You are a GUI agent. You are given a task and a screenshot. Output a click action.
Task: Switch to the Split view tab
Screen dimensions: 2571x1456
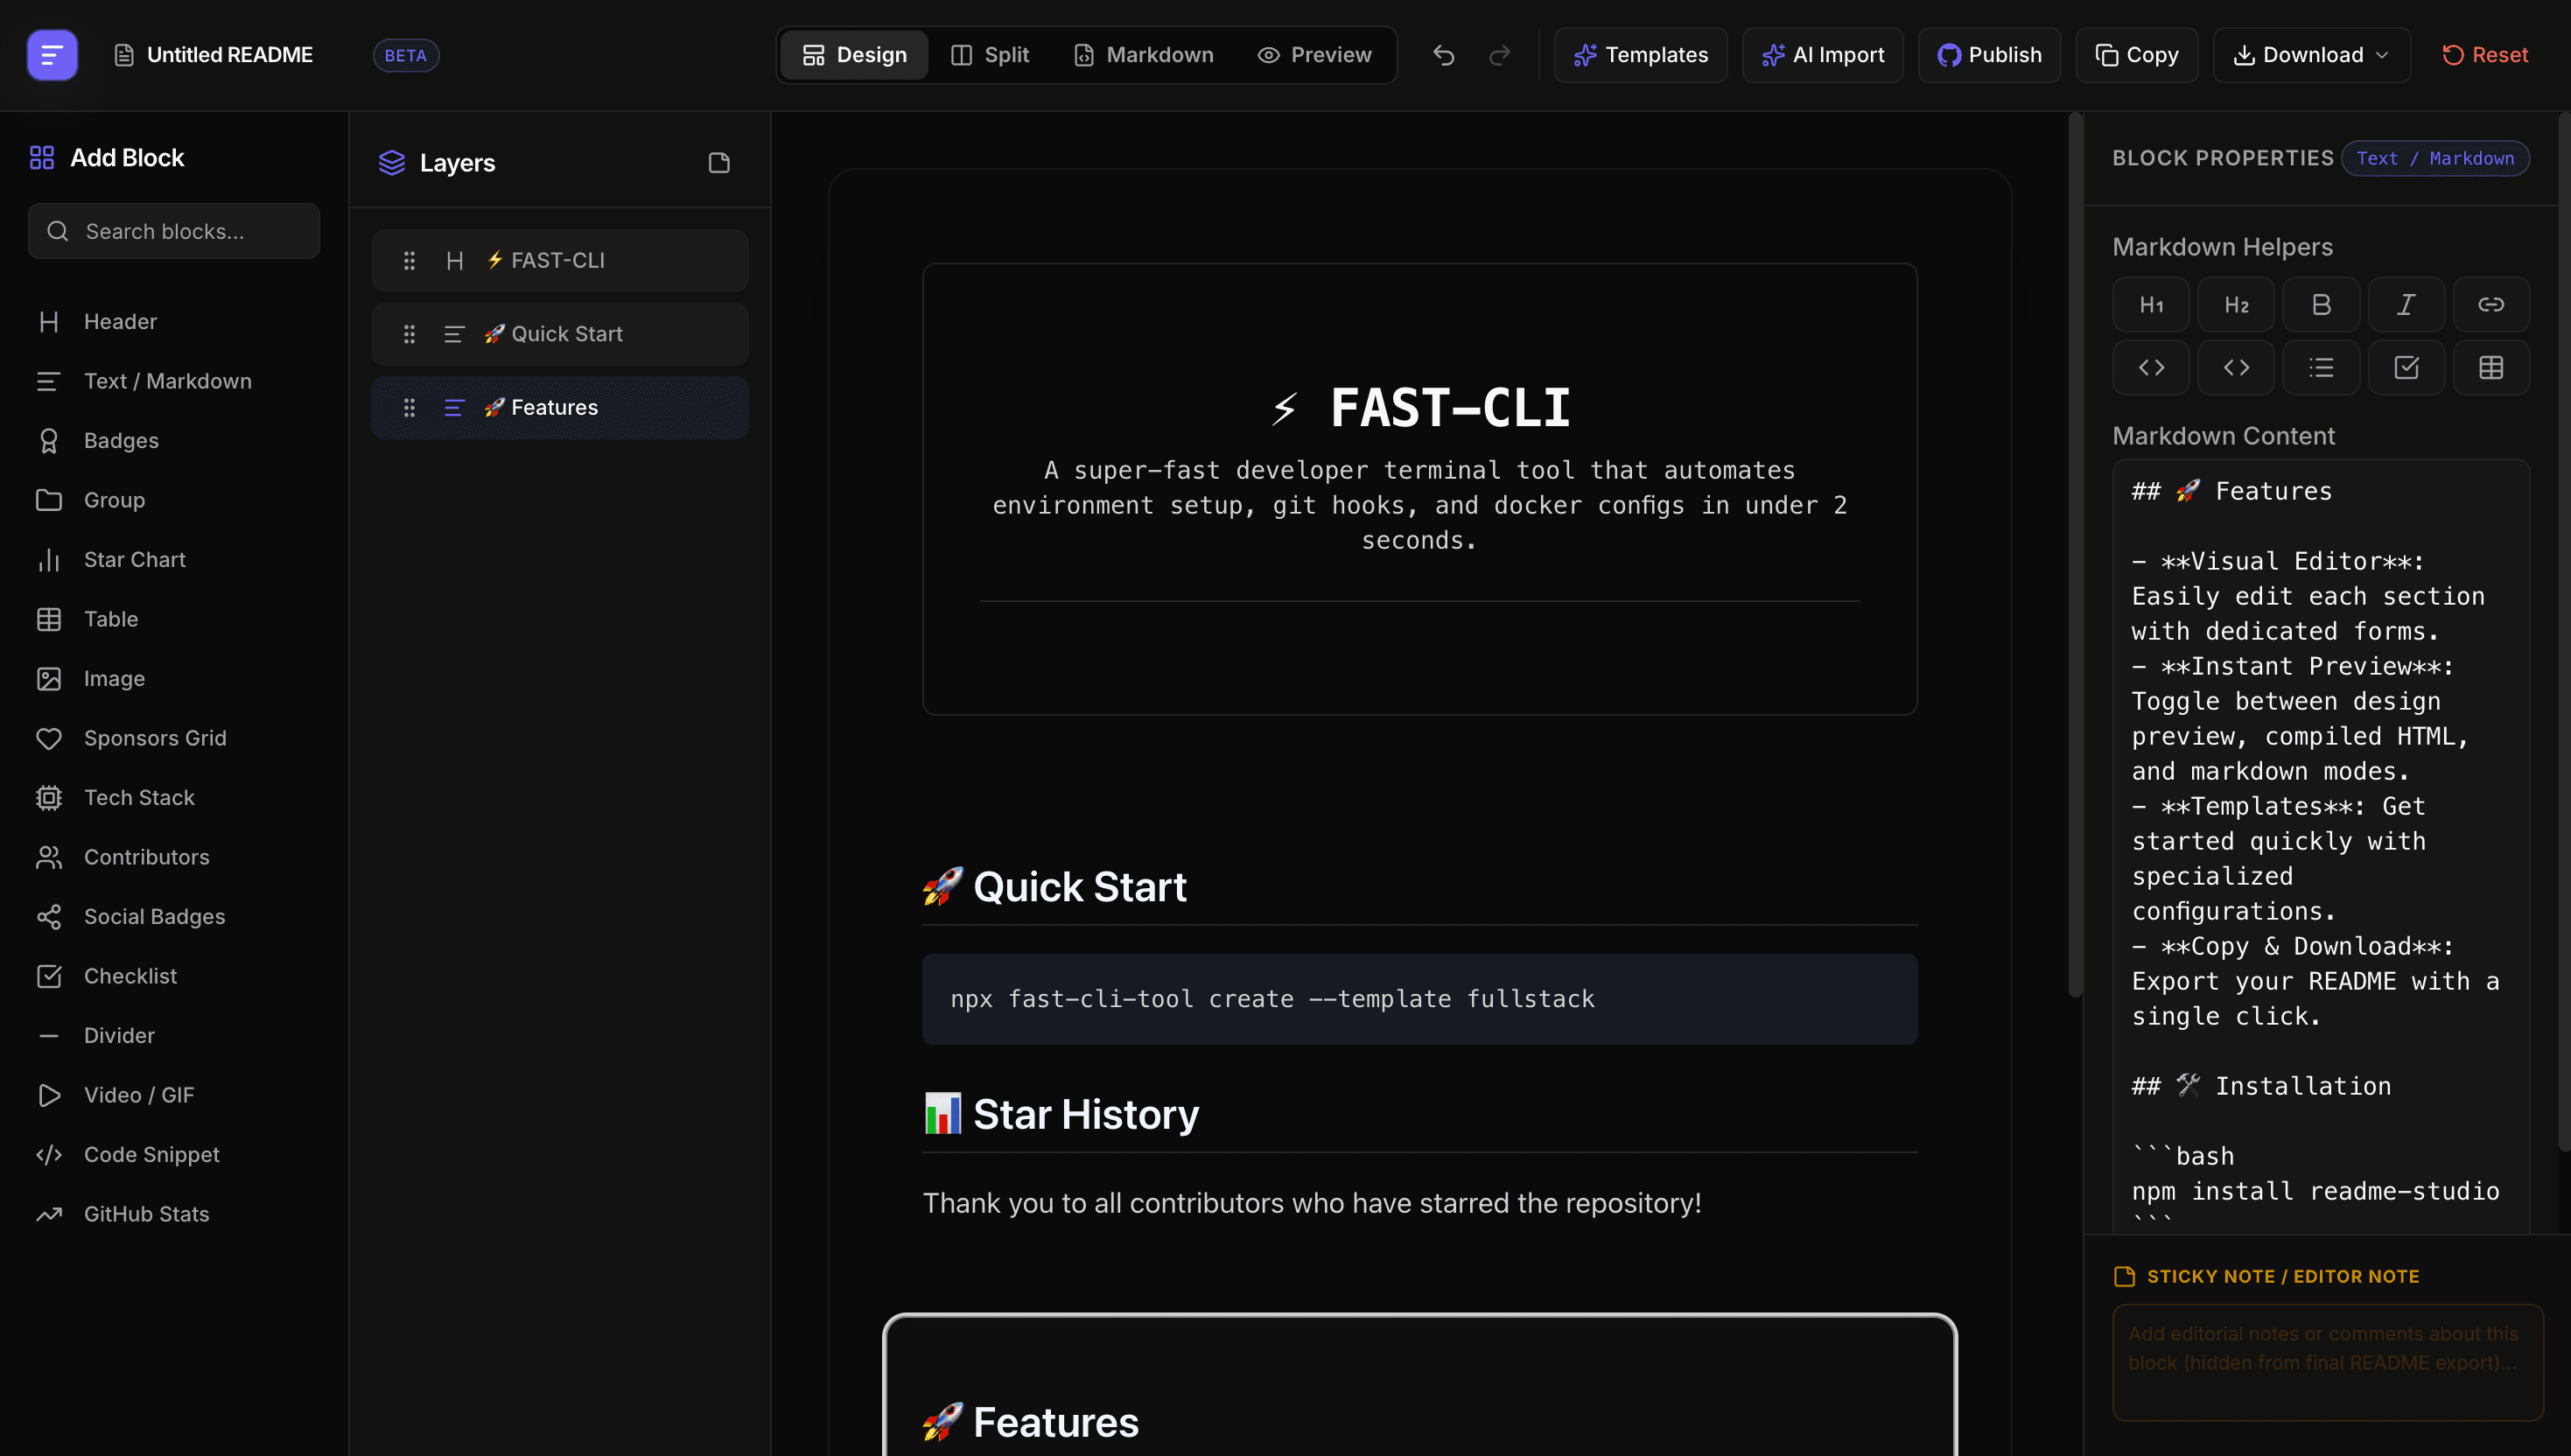989,55
